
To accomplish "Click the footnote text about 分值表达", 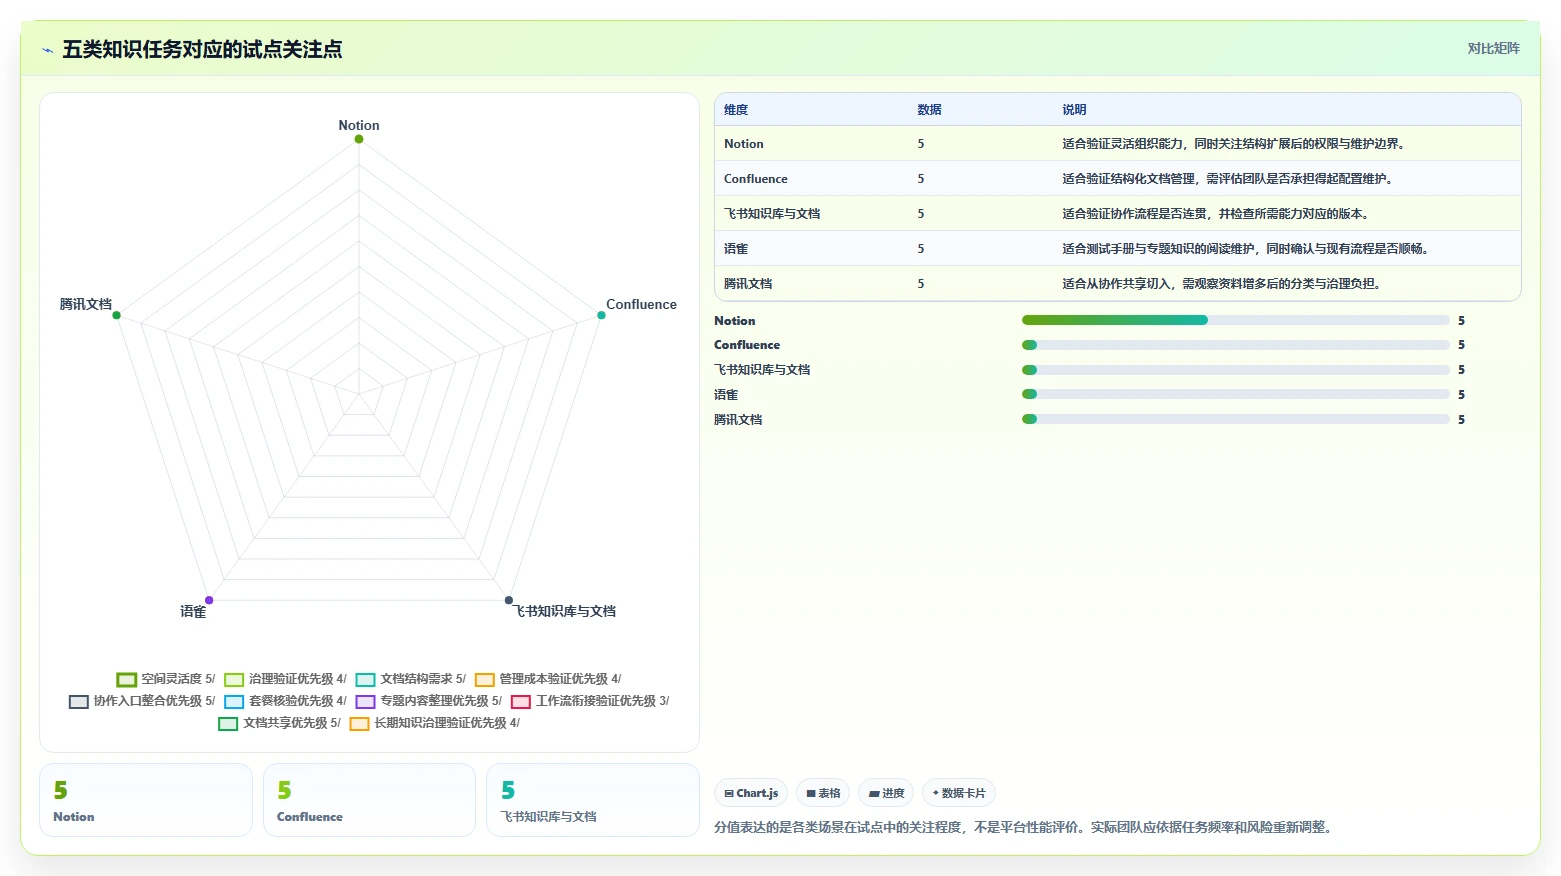I will pos(1025,827).
